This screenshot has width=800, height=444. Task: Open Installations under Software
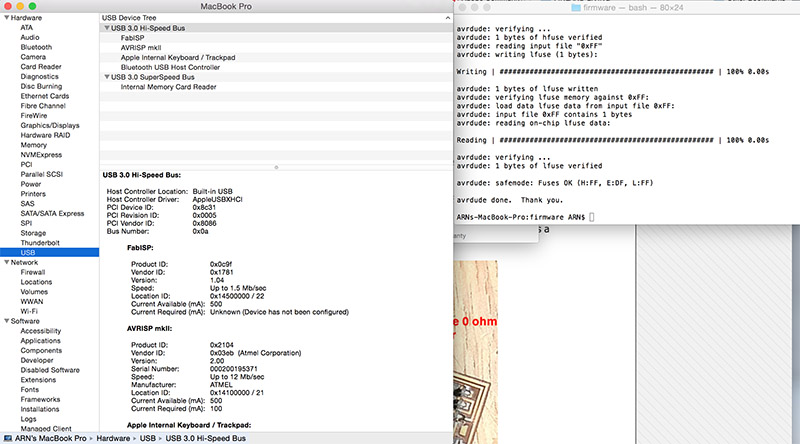pyautogui.click(x=40, y=409)
